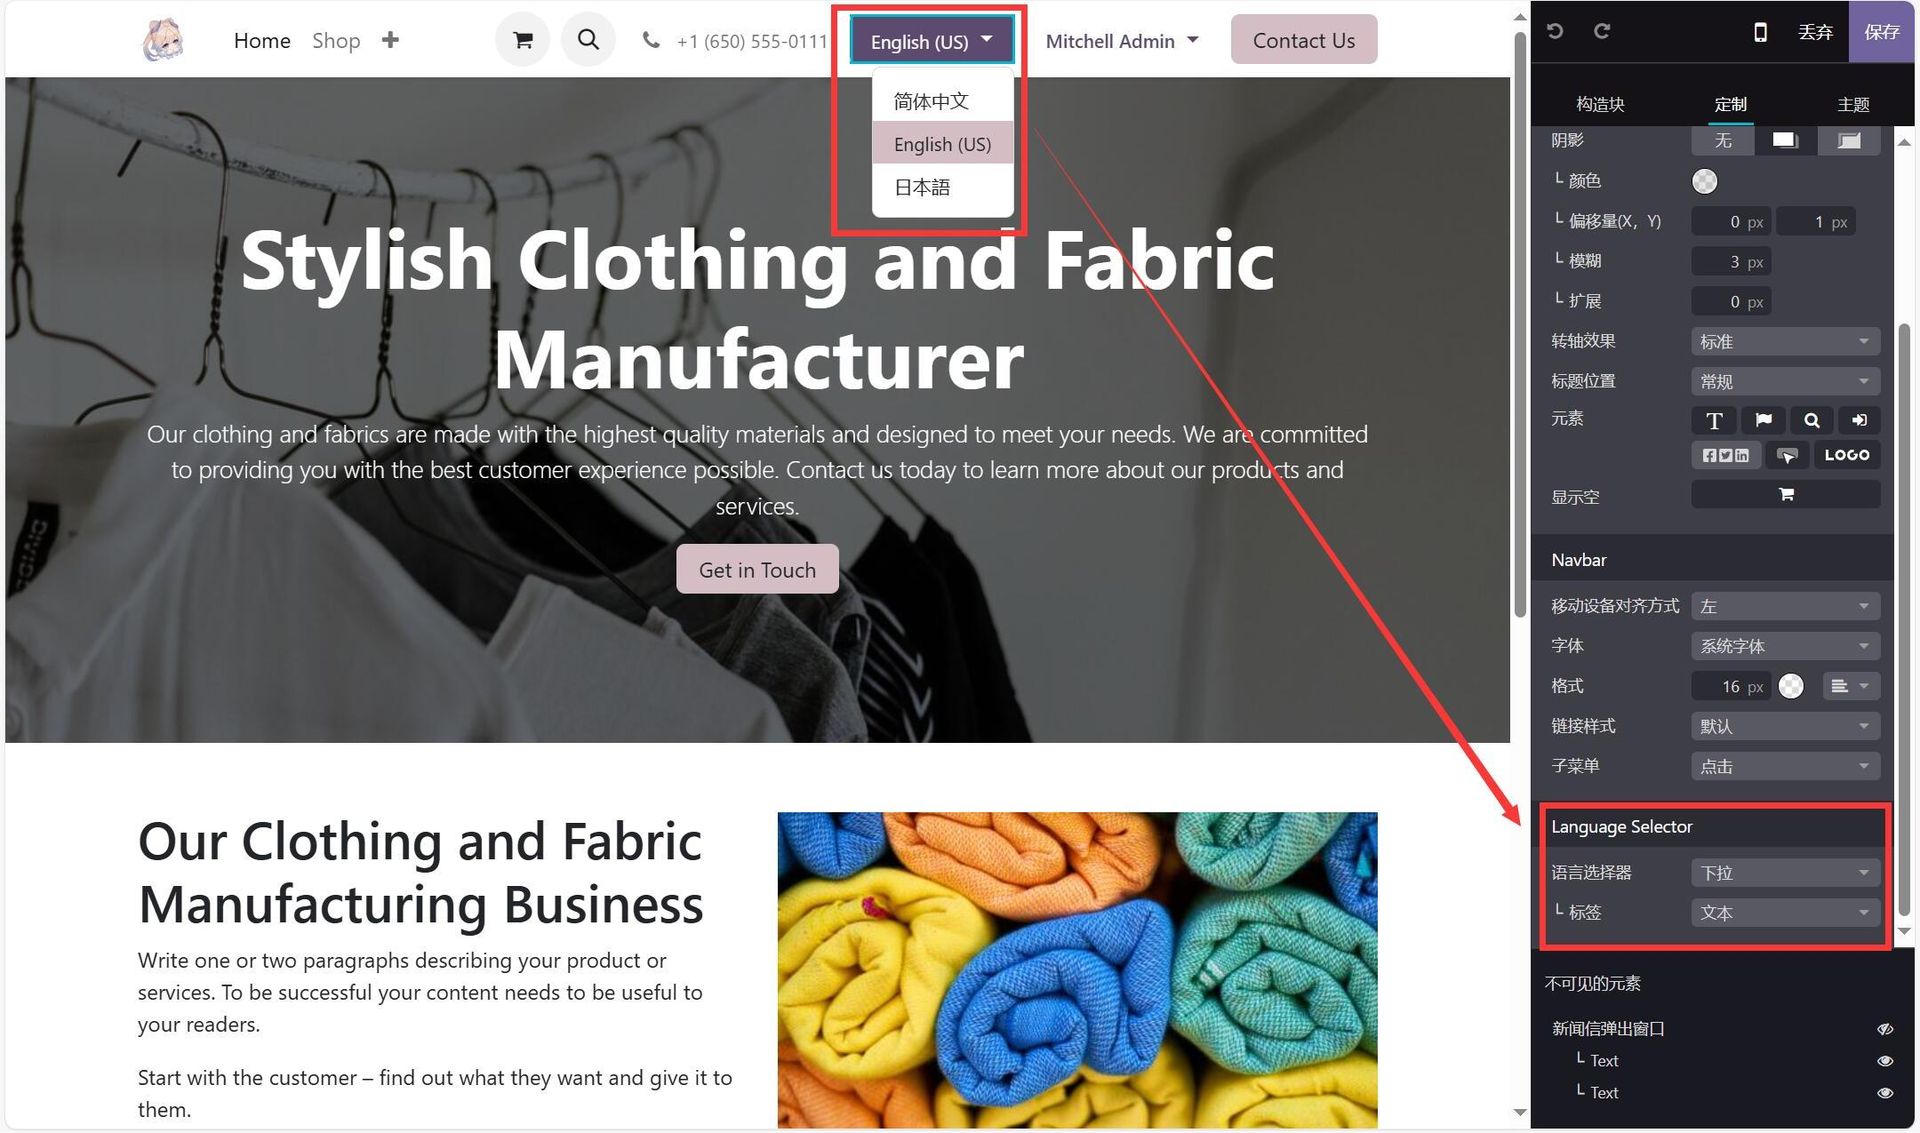Image resolution: width=1920 pixels, height=1133 pixels.
Task: Toggle the text element (T) icon
Action: [1714, 421]
